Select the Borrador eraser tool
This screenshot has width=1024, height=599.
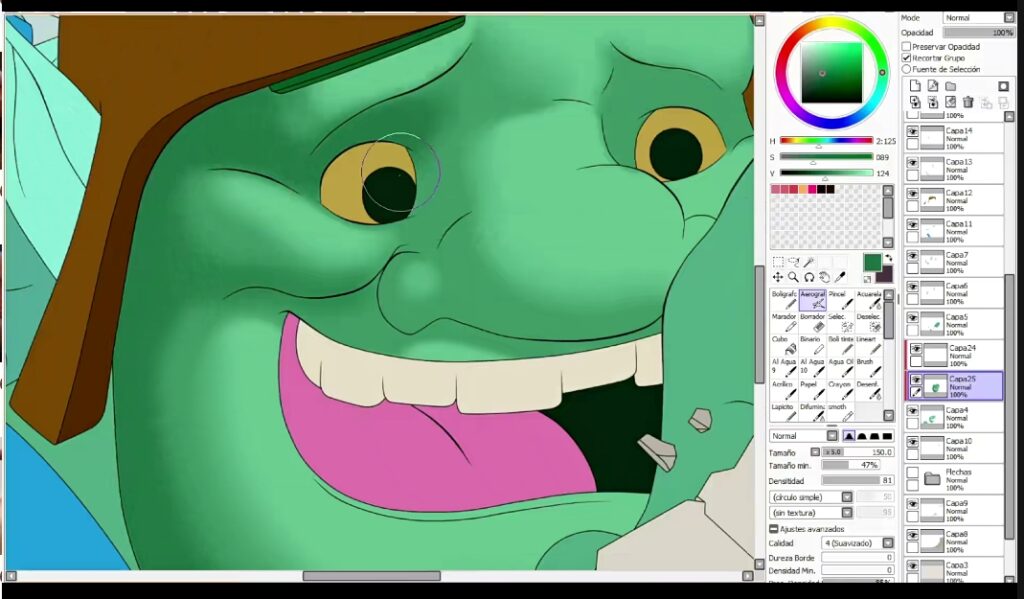click(812, 322)
